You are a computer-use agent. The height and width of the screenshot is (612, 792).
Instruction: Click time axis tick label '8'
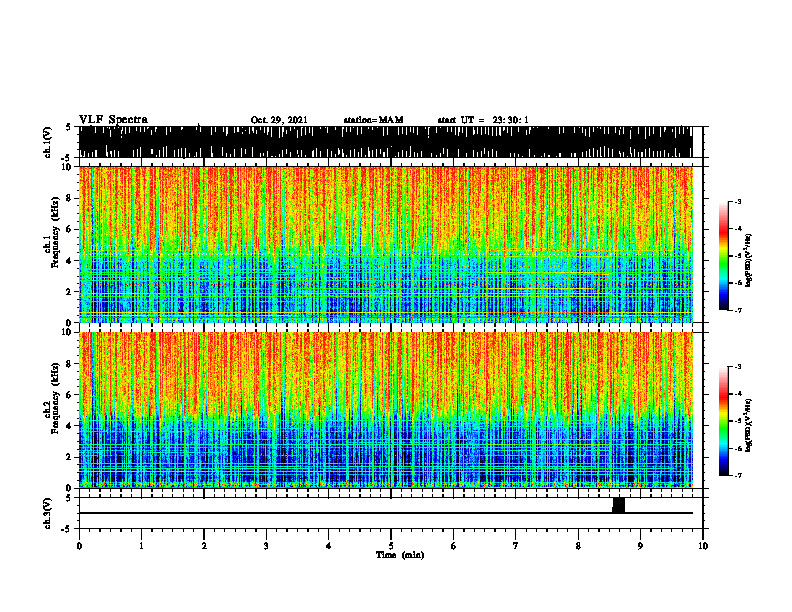[578, 546]
